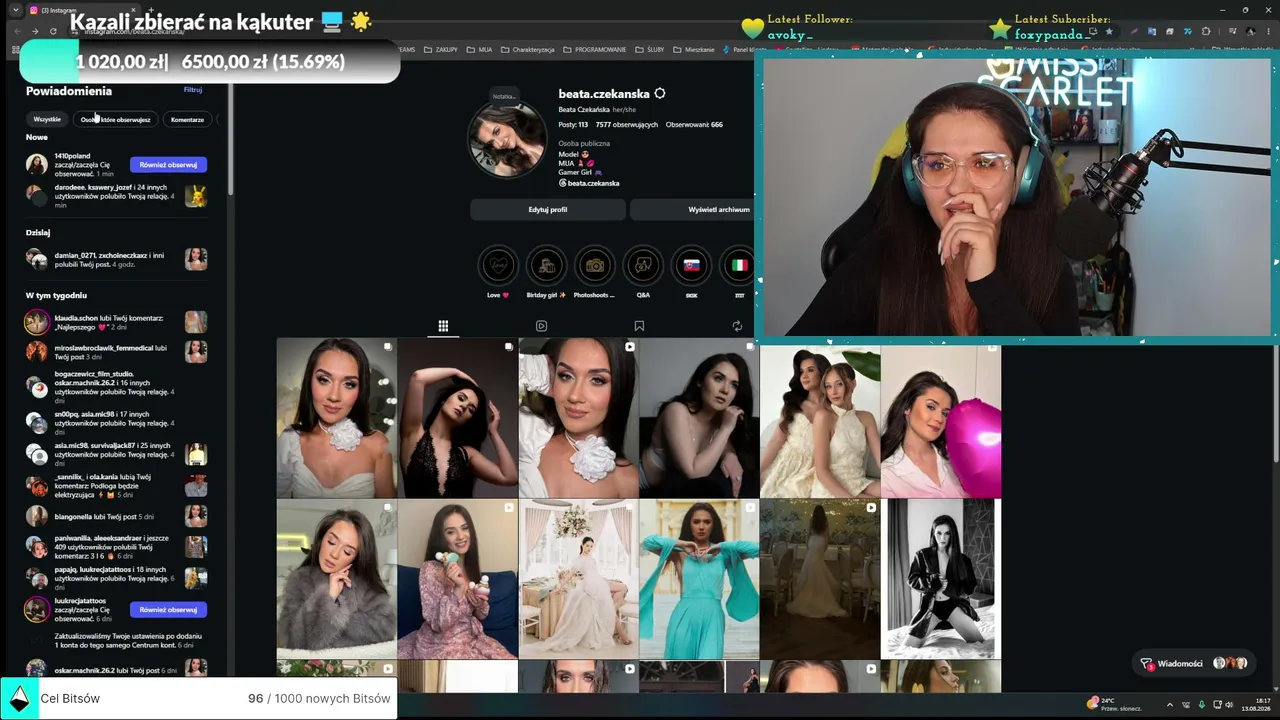The width and height of the screenshot is (1280, 720).
Task: Switch to the Reels tab icon
Action: 541,326
